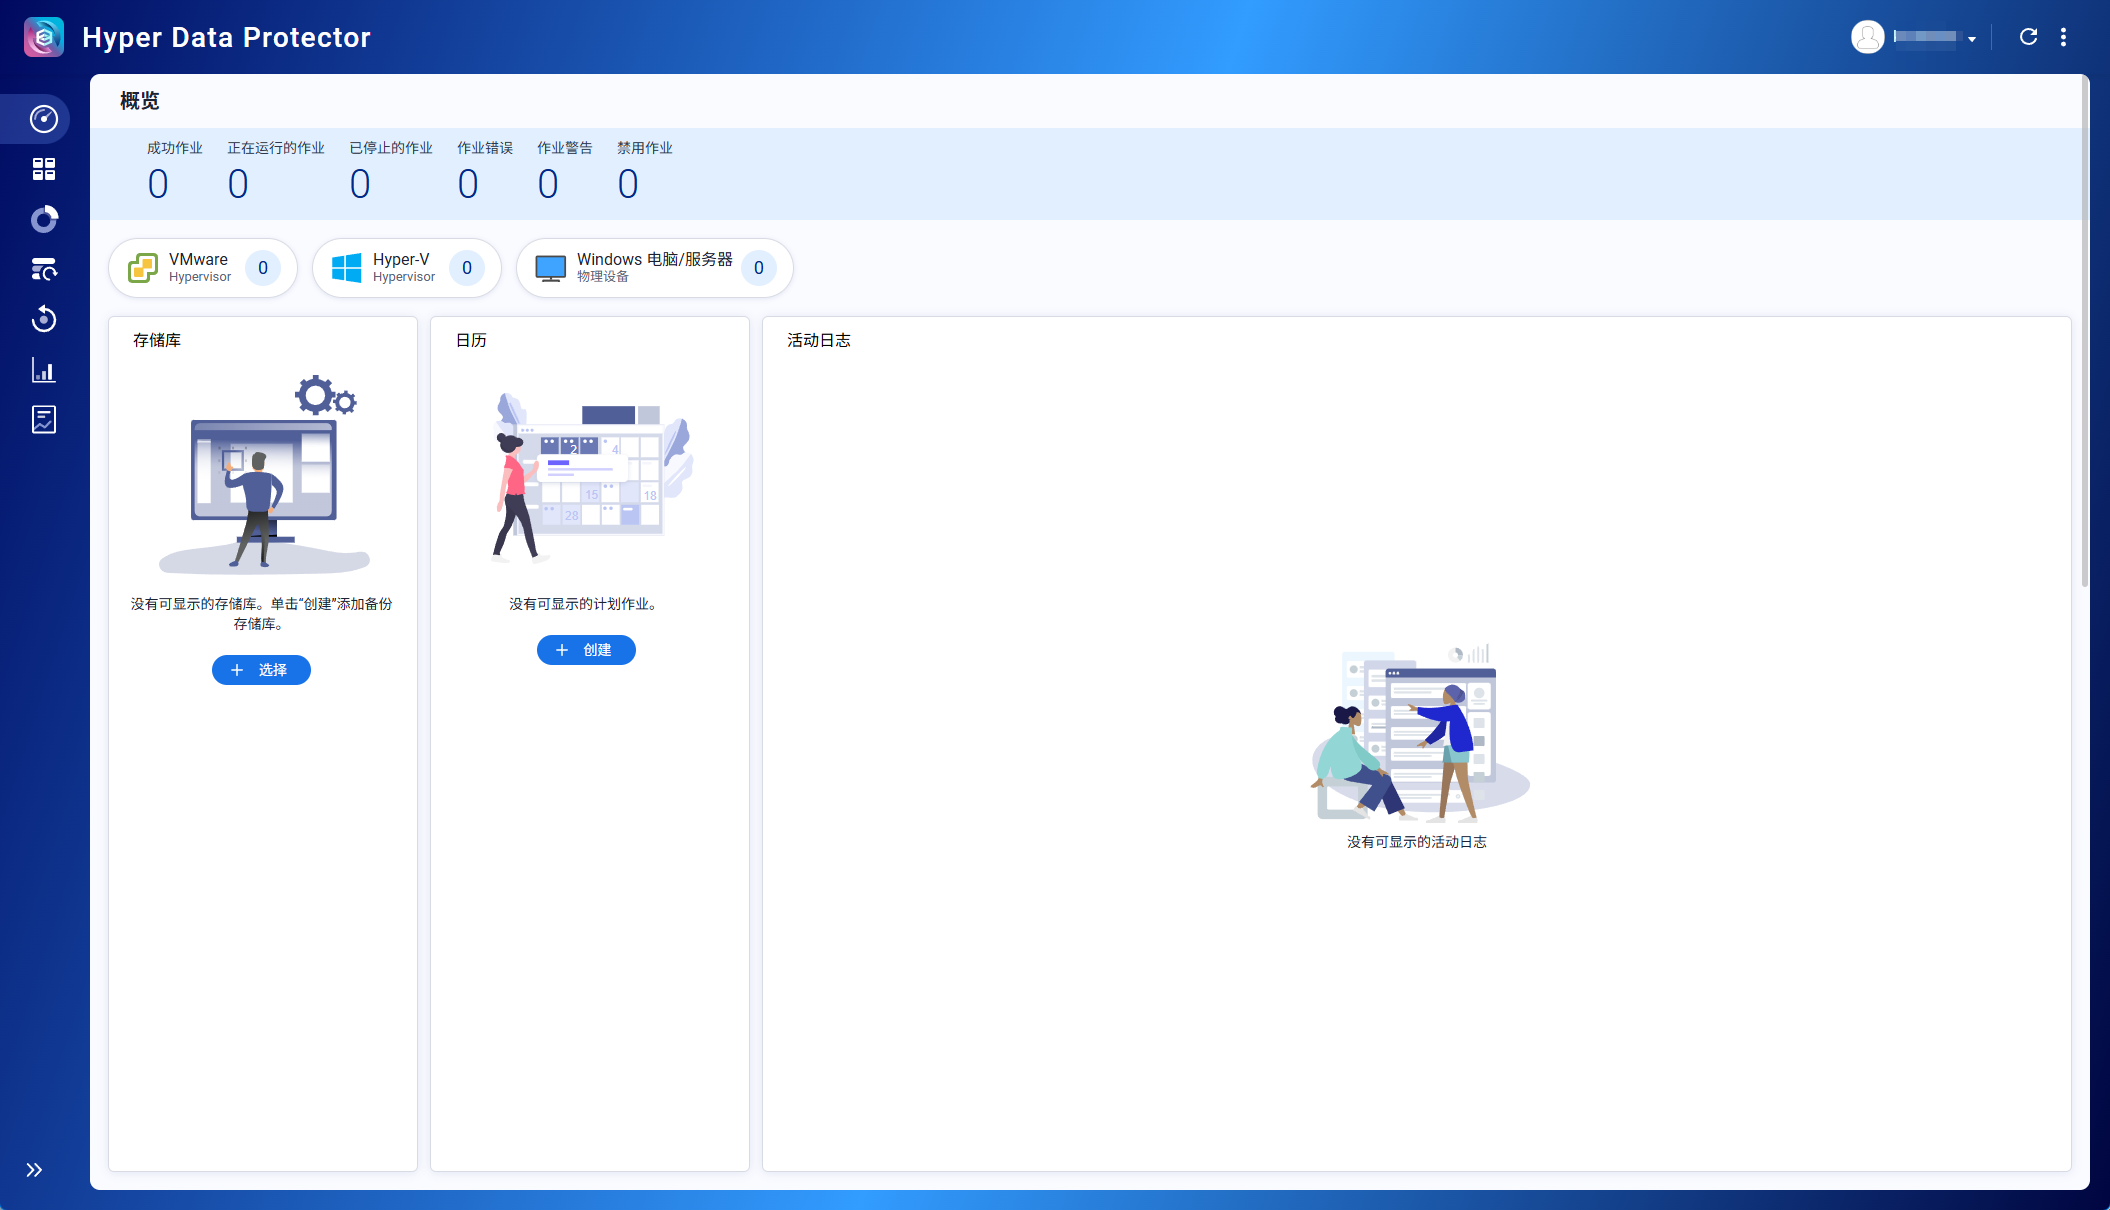Open the Overview dashboard sidebar icon
Screen dimensions: 2110x1210
43,119
